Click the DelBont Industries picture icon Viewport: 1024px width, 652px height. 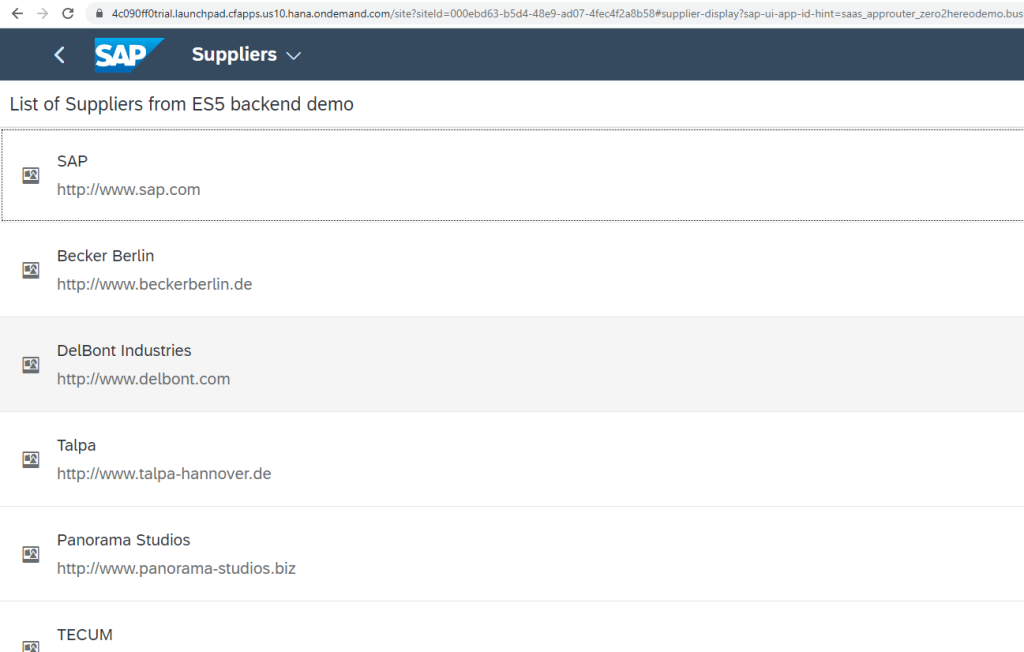[x=31, y=365]
